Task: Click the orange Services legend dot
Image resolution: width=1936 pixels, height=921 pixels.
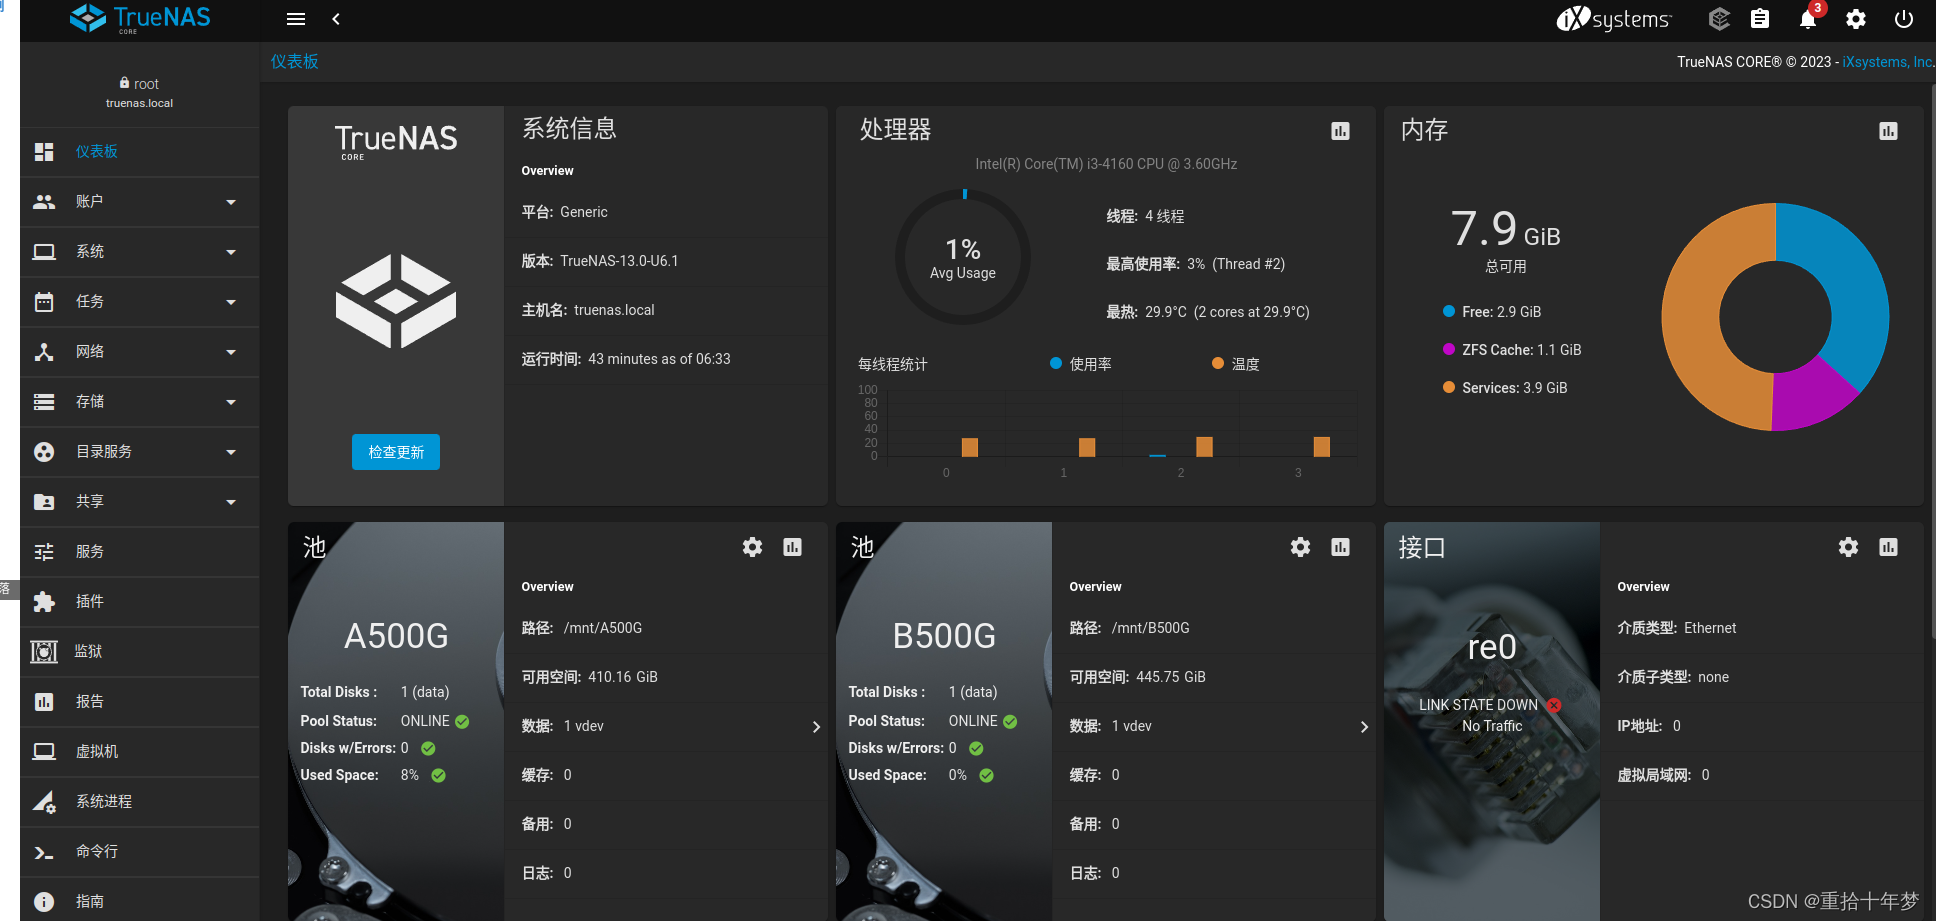Action: [1449, 387]
